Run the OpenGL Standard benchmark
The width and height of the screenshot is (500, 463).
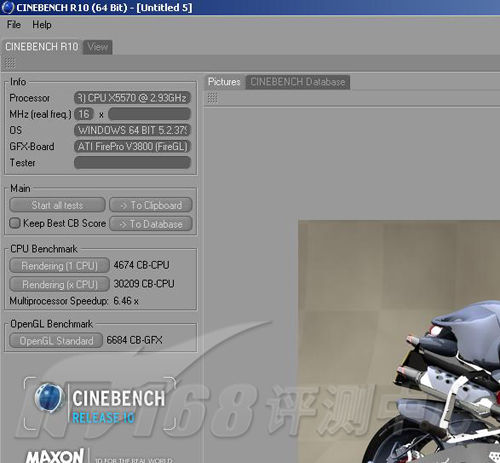(56, 341)
